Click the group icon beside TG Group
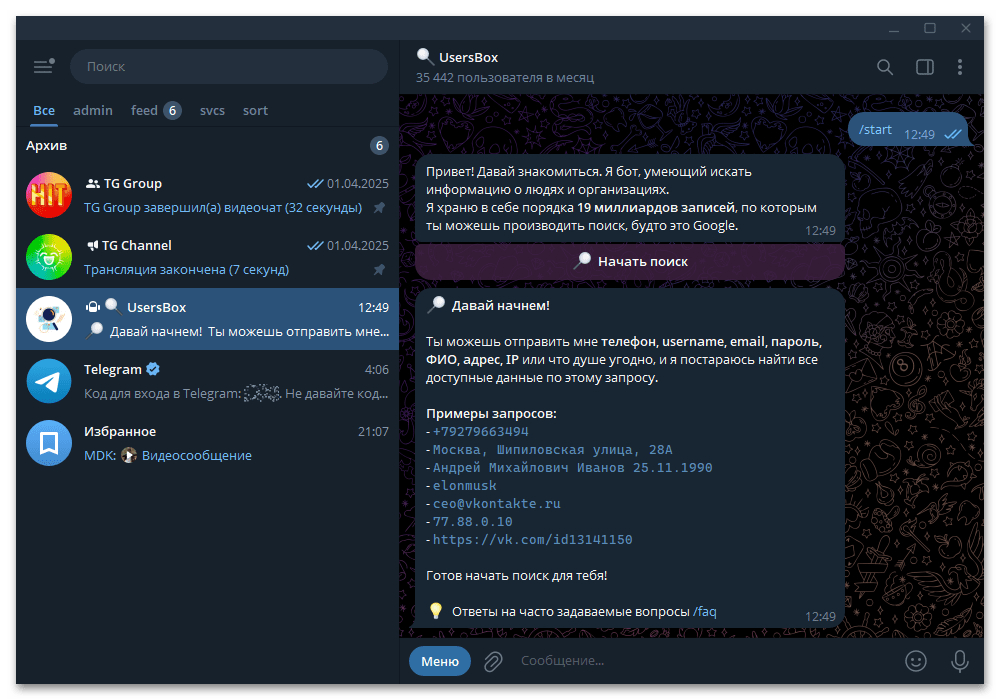 93,184
